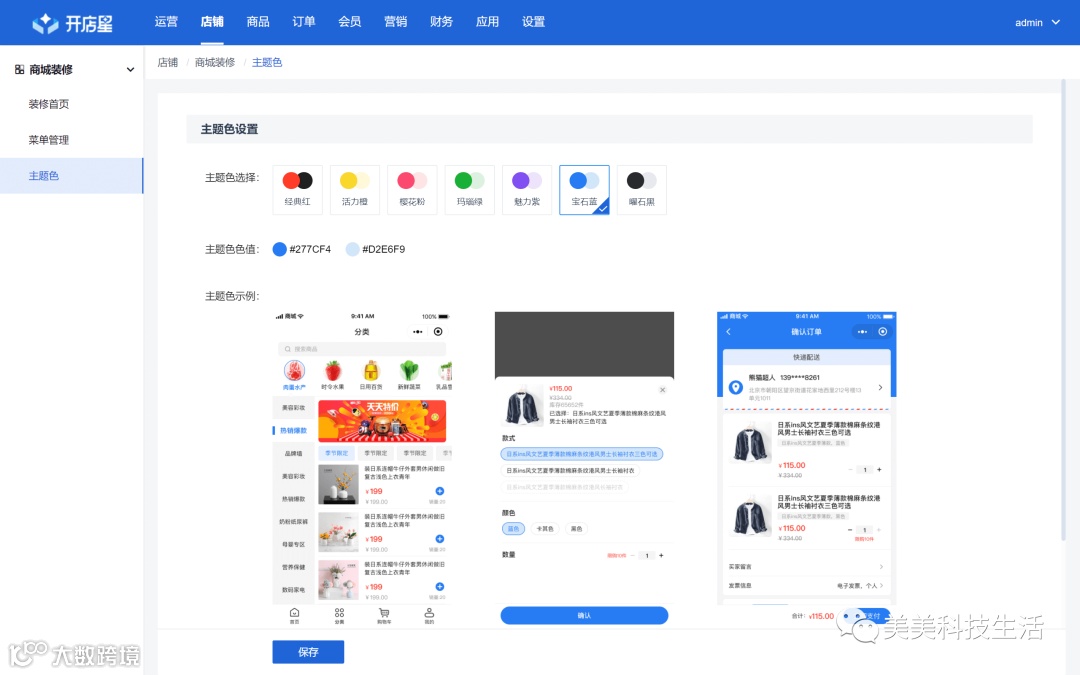Image resolution: width=1080 pixels, height=675 pixels.
Task: Choose the 活力橙 theme color
Action: click(x=355, y=189)
